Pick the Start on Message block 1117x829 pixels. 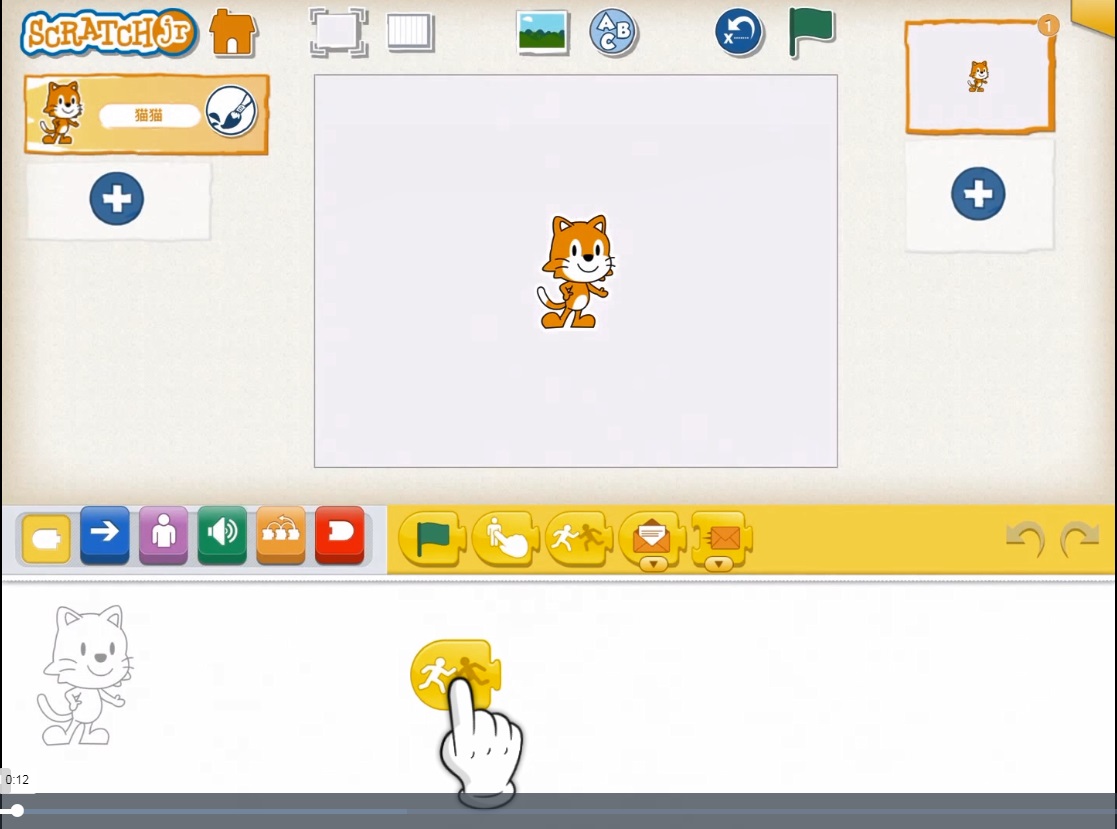(x=652, y=539)
